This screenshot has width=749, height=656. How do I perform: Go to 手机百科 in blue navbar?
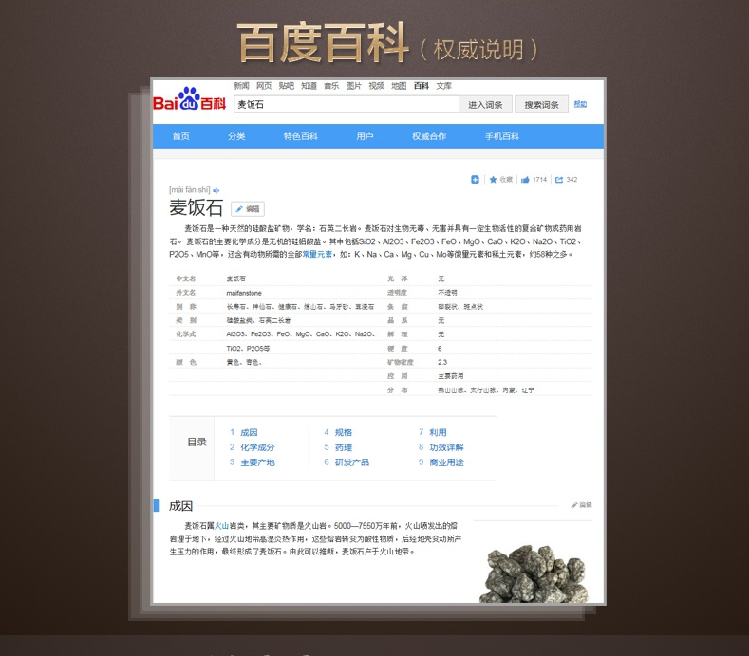tap(502, 137)
